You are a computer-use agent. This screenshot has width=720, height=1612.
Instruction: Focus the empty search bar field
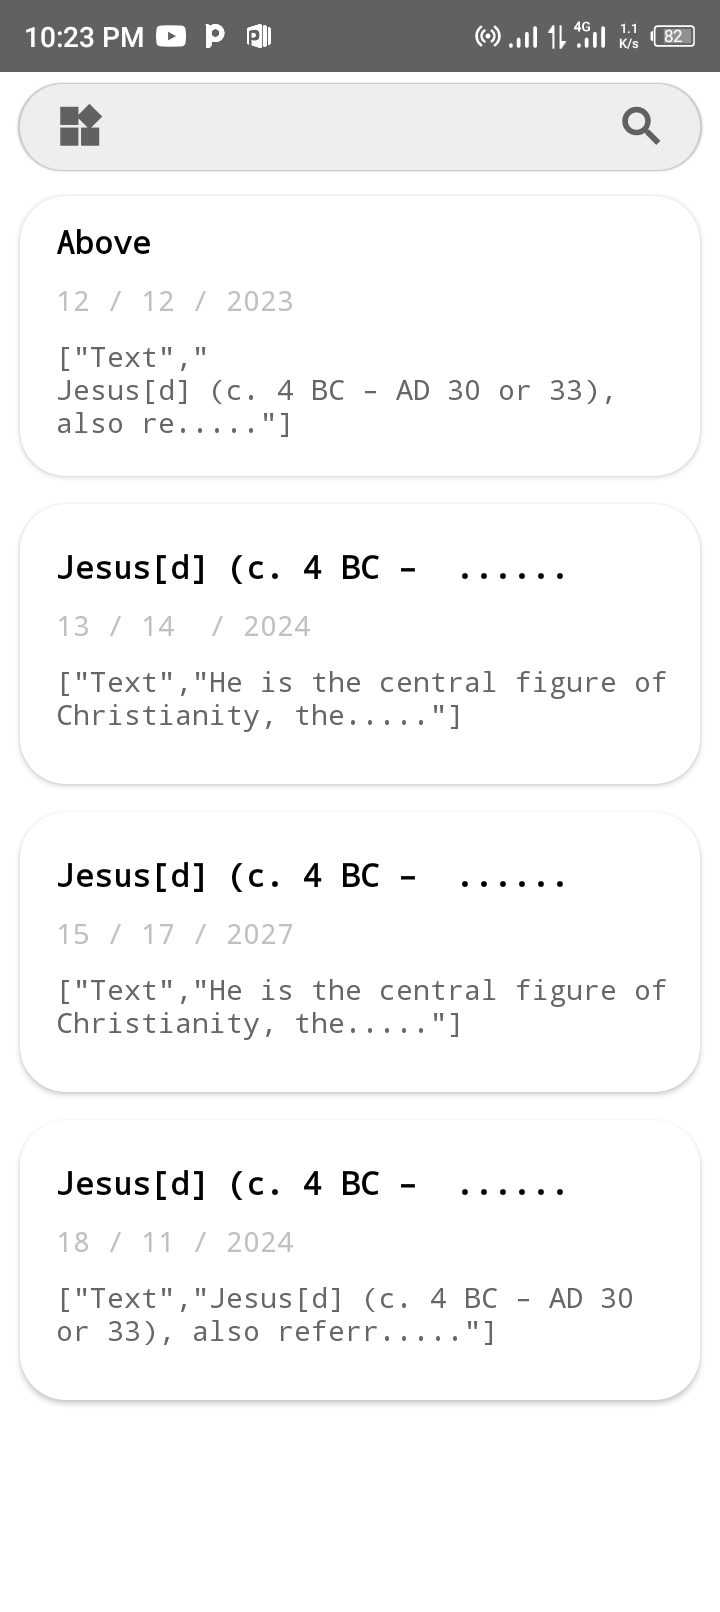tap(360, 127)
